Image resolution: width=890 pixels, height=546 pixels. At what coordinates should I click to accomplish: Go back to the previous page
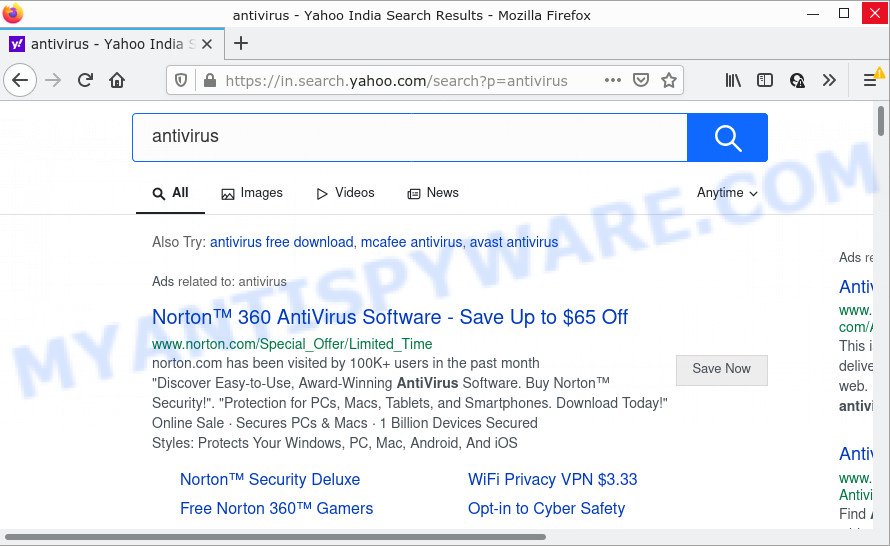20,81
